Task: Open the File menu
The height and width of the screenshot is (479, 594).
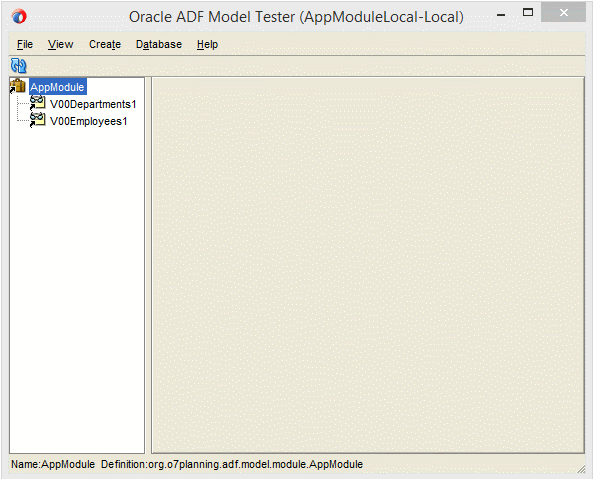Action: [x=25, y=44]
